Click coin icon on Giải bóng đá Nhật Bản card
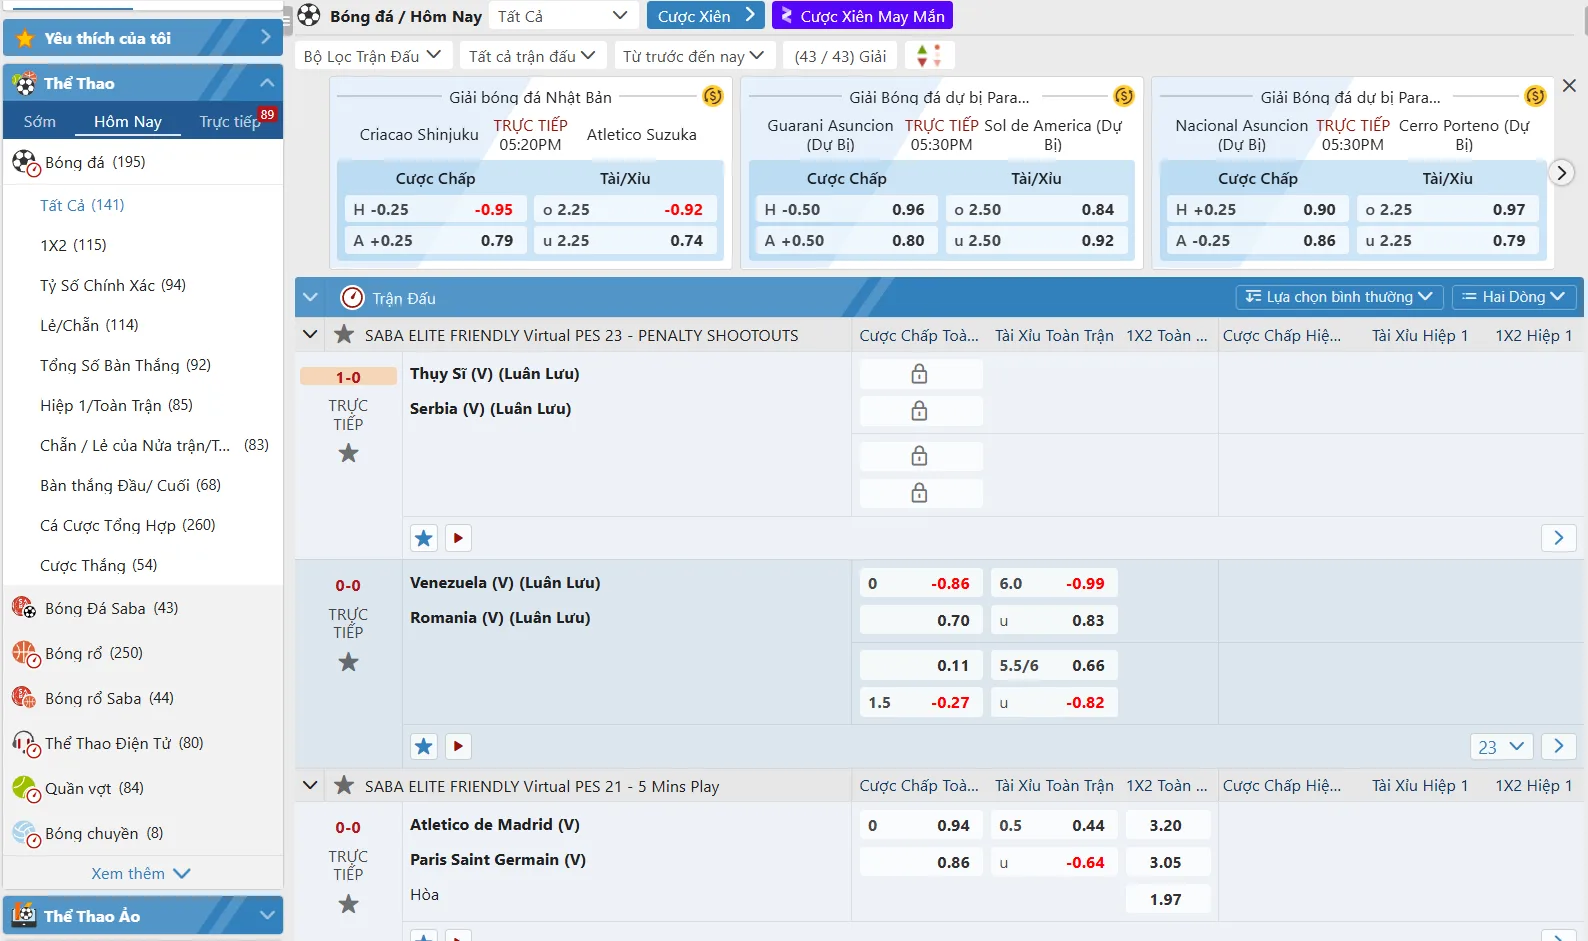This screenshot has height=941, width=1588. (713, 96)
